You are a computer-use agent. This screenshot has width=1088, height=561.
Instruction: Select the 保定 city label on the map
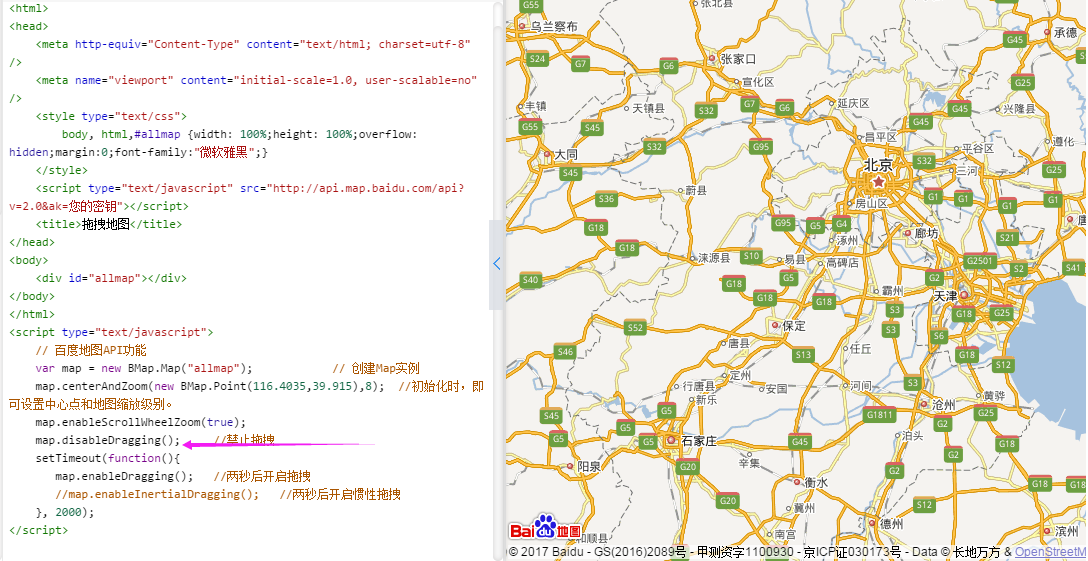[x=794, y=325]
